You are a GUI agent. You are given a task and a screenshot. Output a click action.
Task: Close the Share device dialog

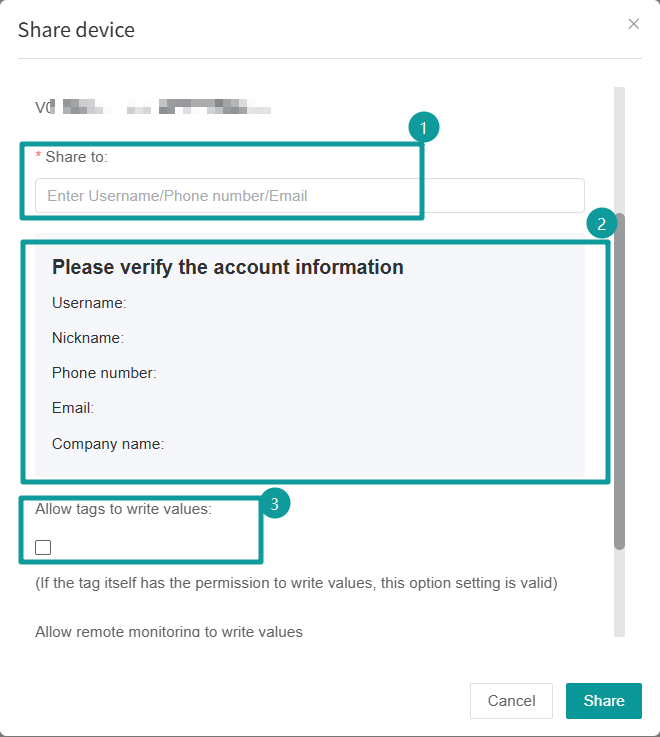pyautogui.click(x=633, y=24)
